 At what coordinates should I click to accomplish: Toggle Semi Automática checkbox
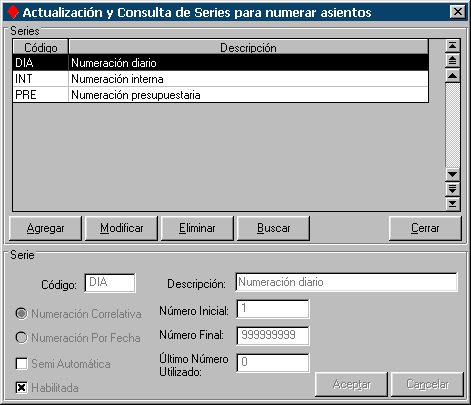pos(22,364)
